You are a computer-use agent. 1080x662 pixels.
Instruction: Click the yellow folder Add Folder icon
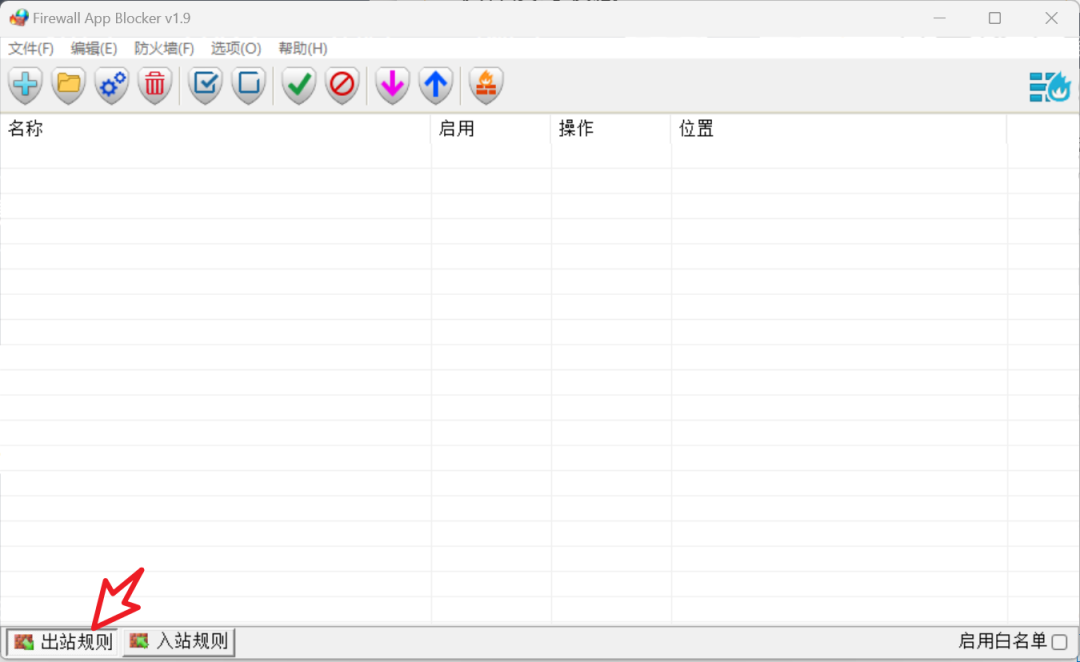(x=69, y=85)
